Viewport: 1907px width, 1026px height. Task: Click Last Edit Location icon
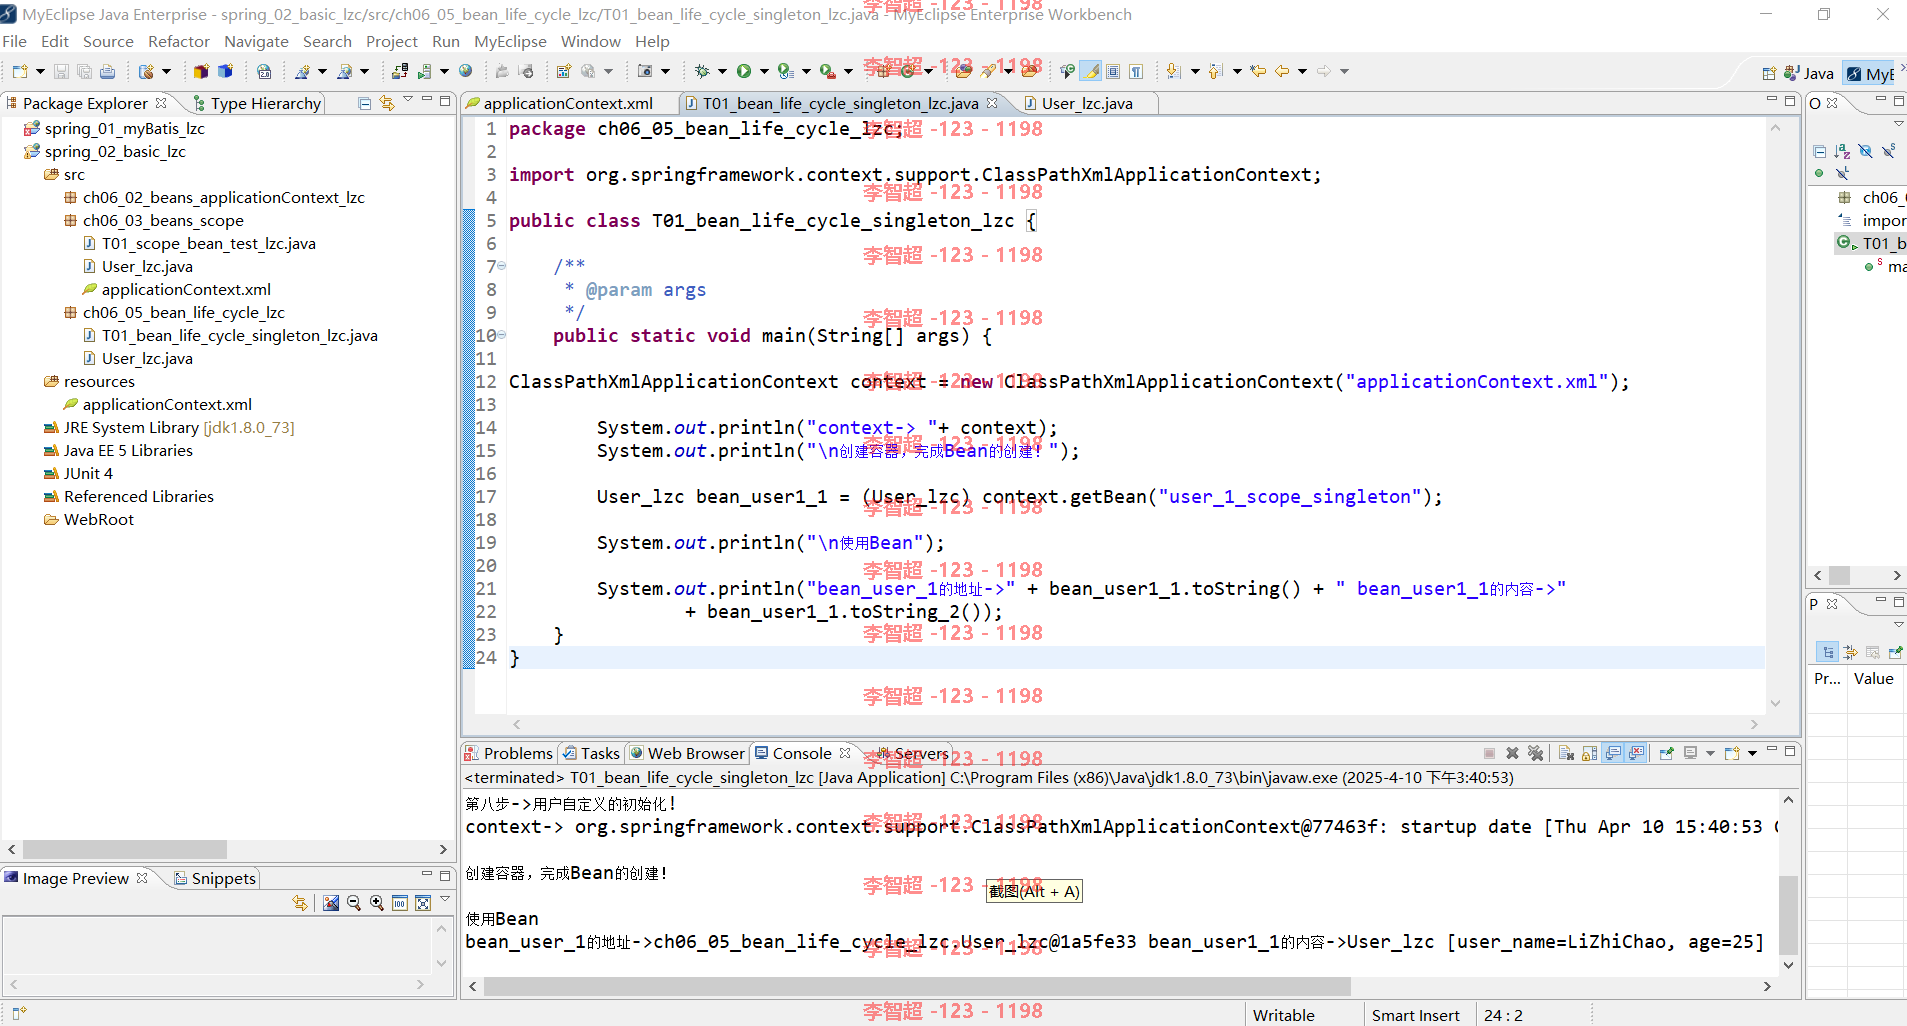tap(1259, 71)
